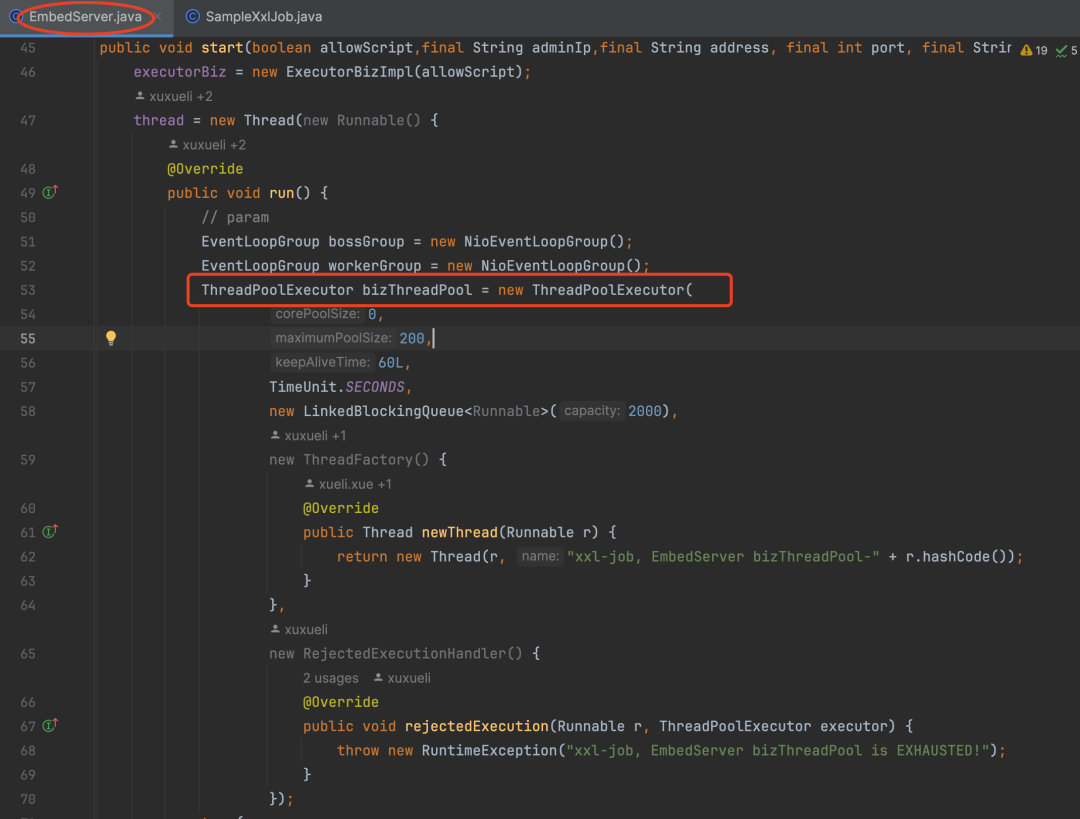The image size is (1080, 819).
Task: Click the "maximumPoolSize:" parameter hint
Action: (333, 338)
